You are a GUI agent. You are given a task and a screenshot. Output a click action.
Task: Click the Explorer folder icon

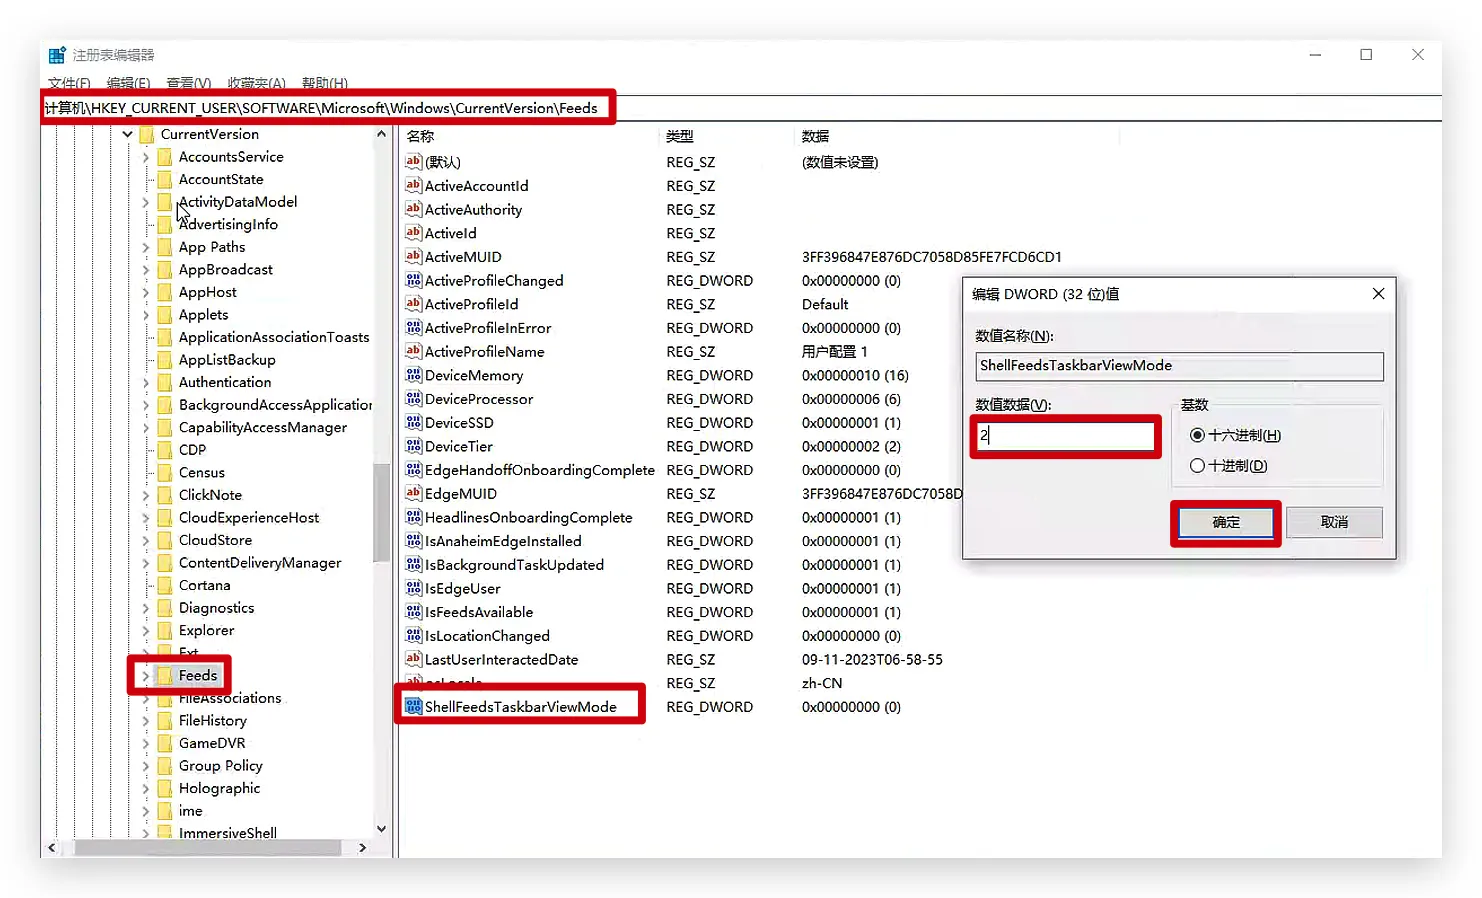(x=165, y=630)
